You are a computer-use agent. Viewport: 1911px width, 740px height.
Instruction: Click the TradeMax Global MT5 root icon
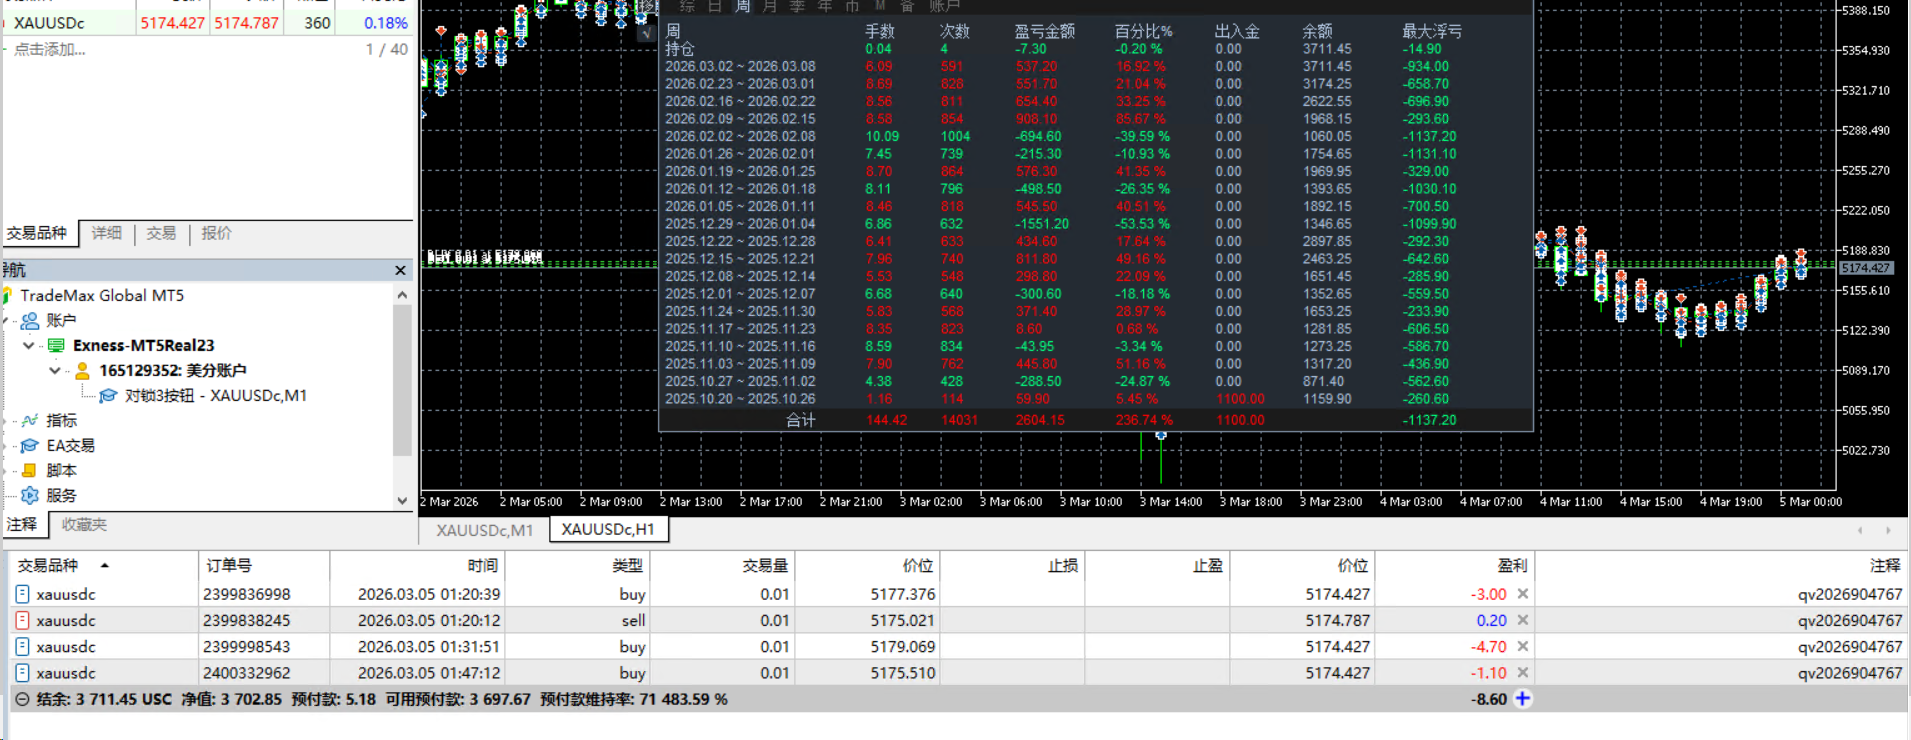(7, 295)
